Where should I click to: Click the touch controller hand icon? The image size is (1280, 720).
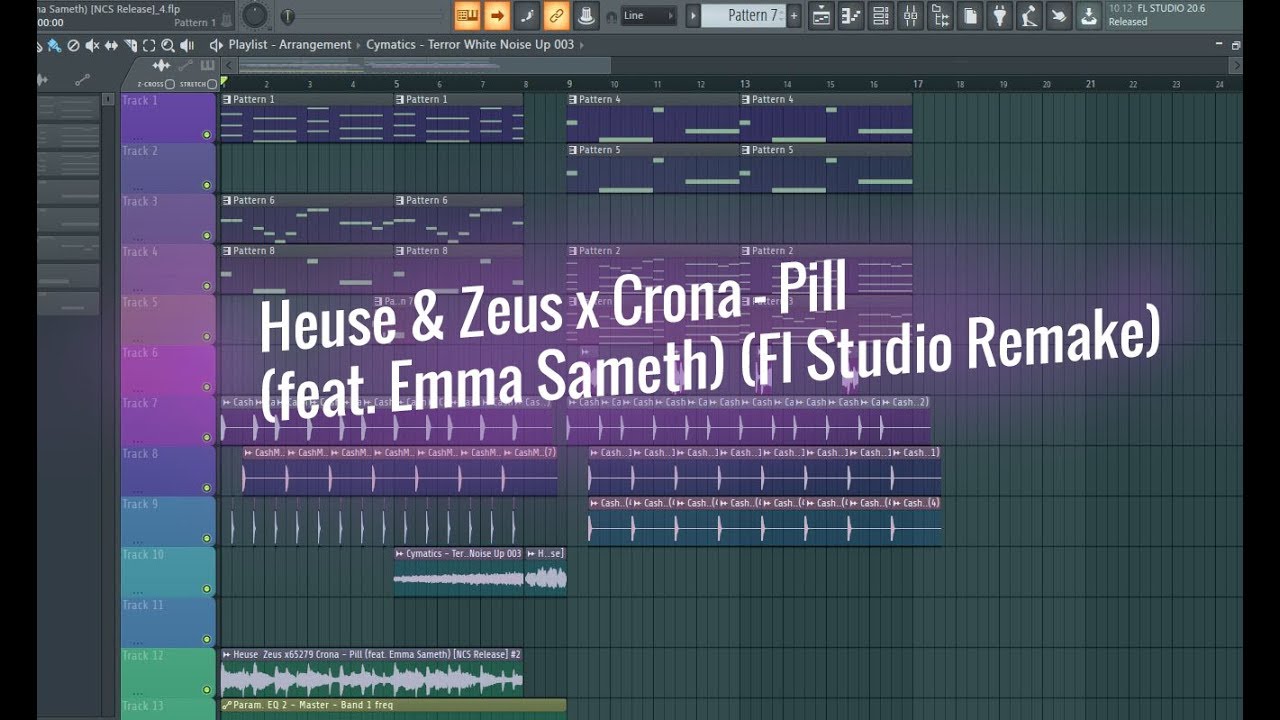(1060, 15)
